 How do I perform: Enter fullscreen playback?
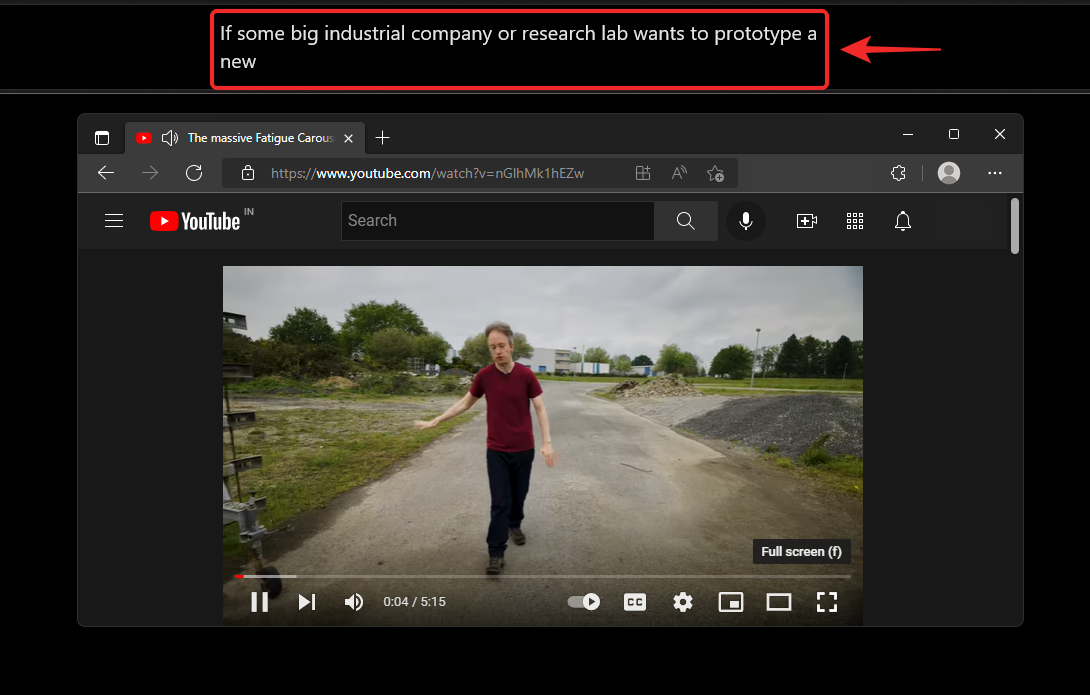click(827, 601)
